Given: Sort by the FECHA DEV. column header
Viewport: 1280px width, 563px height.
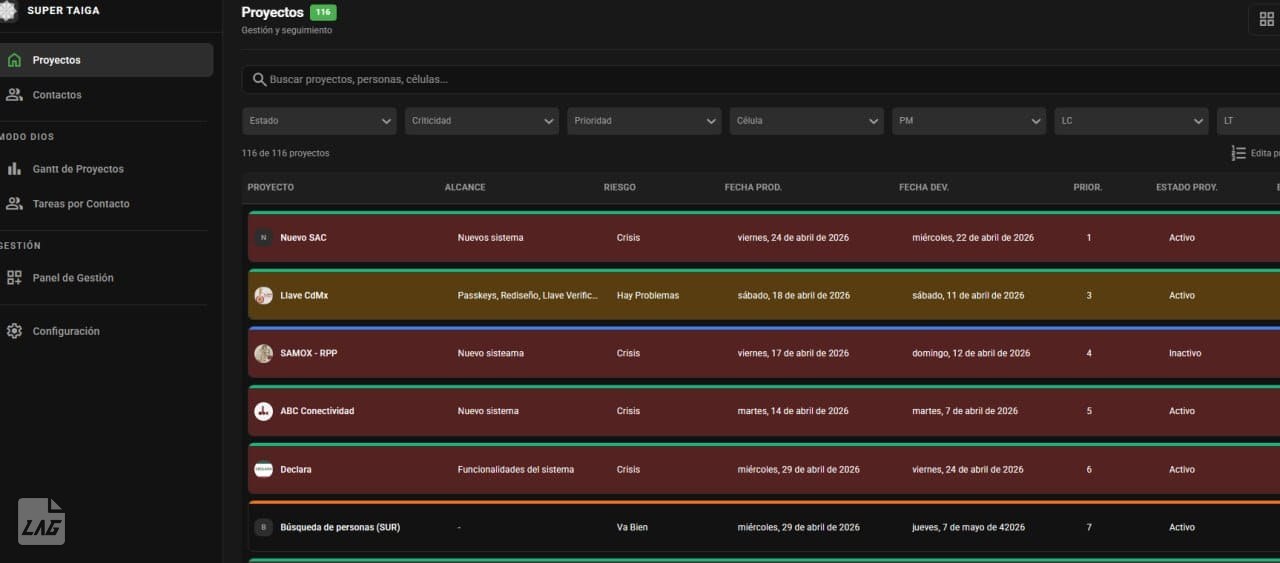Looking at the screenshot, I should pos(924,187).
